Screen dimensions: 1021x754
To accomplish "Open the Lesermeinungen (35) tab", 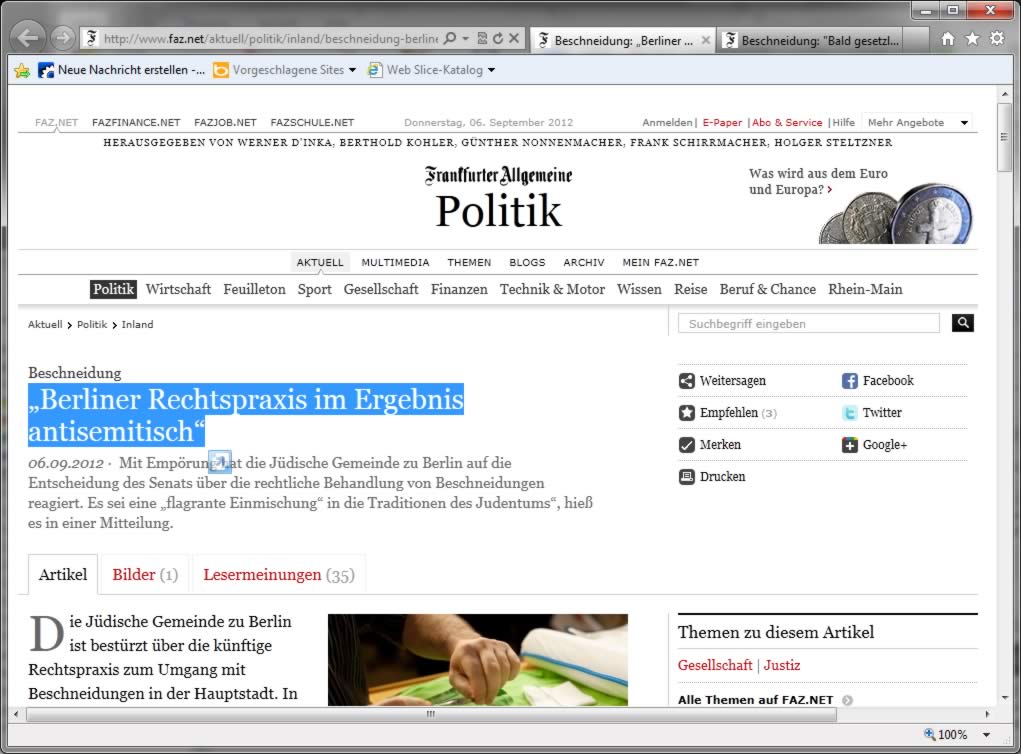I will coord(279,575).
